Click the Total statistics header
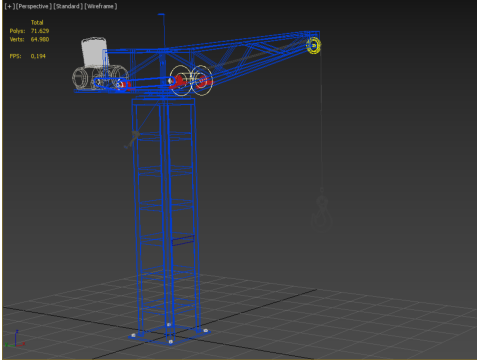The image size is (480, 360). click(37, 22)
